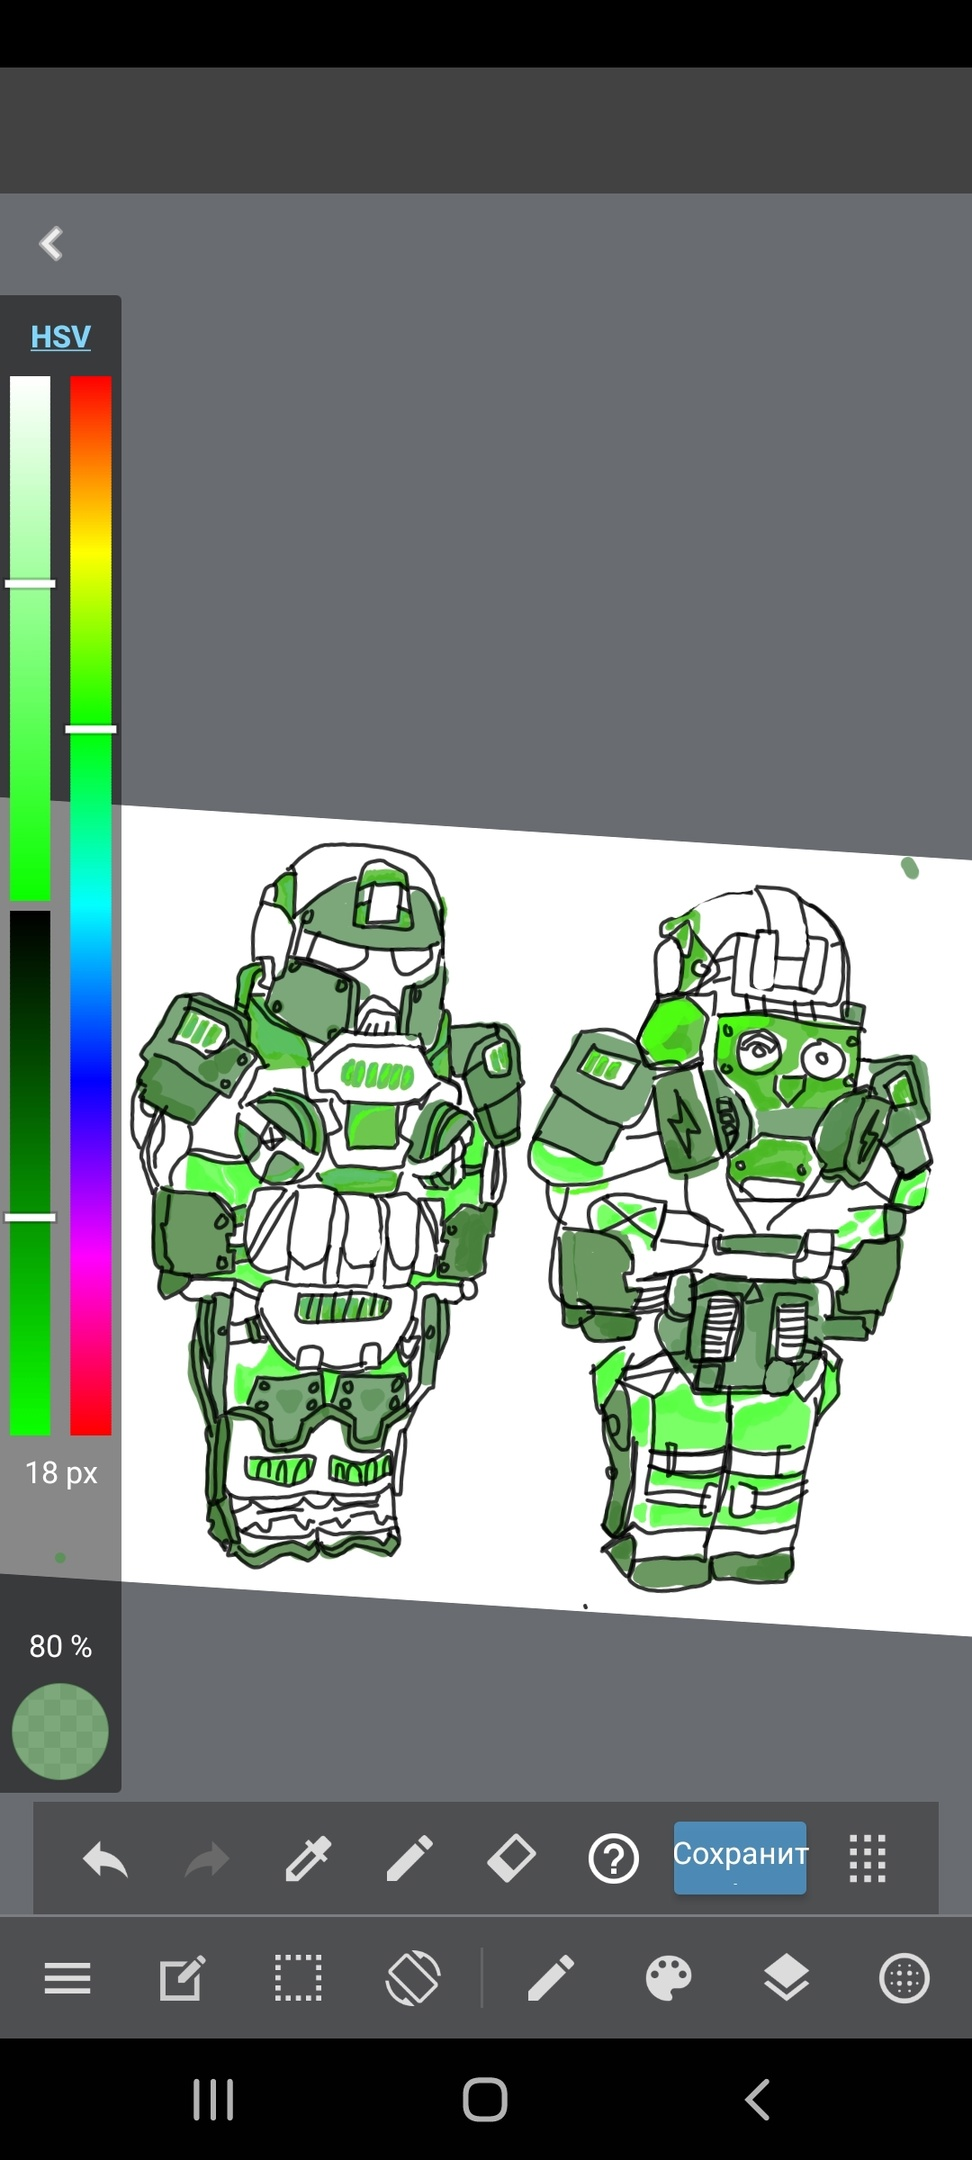Tap the rotate canvas icon
This screenshot has width=972, height=2160.
coord(413,1978)
